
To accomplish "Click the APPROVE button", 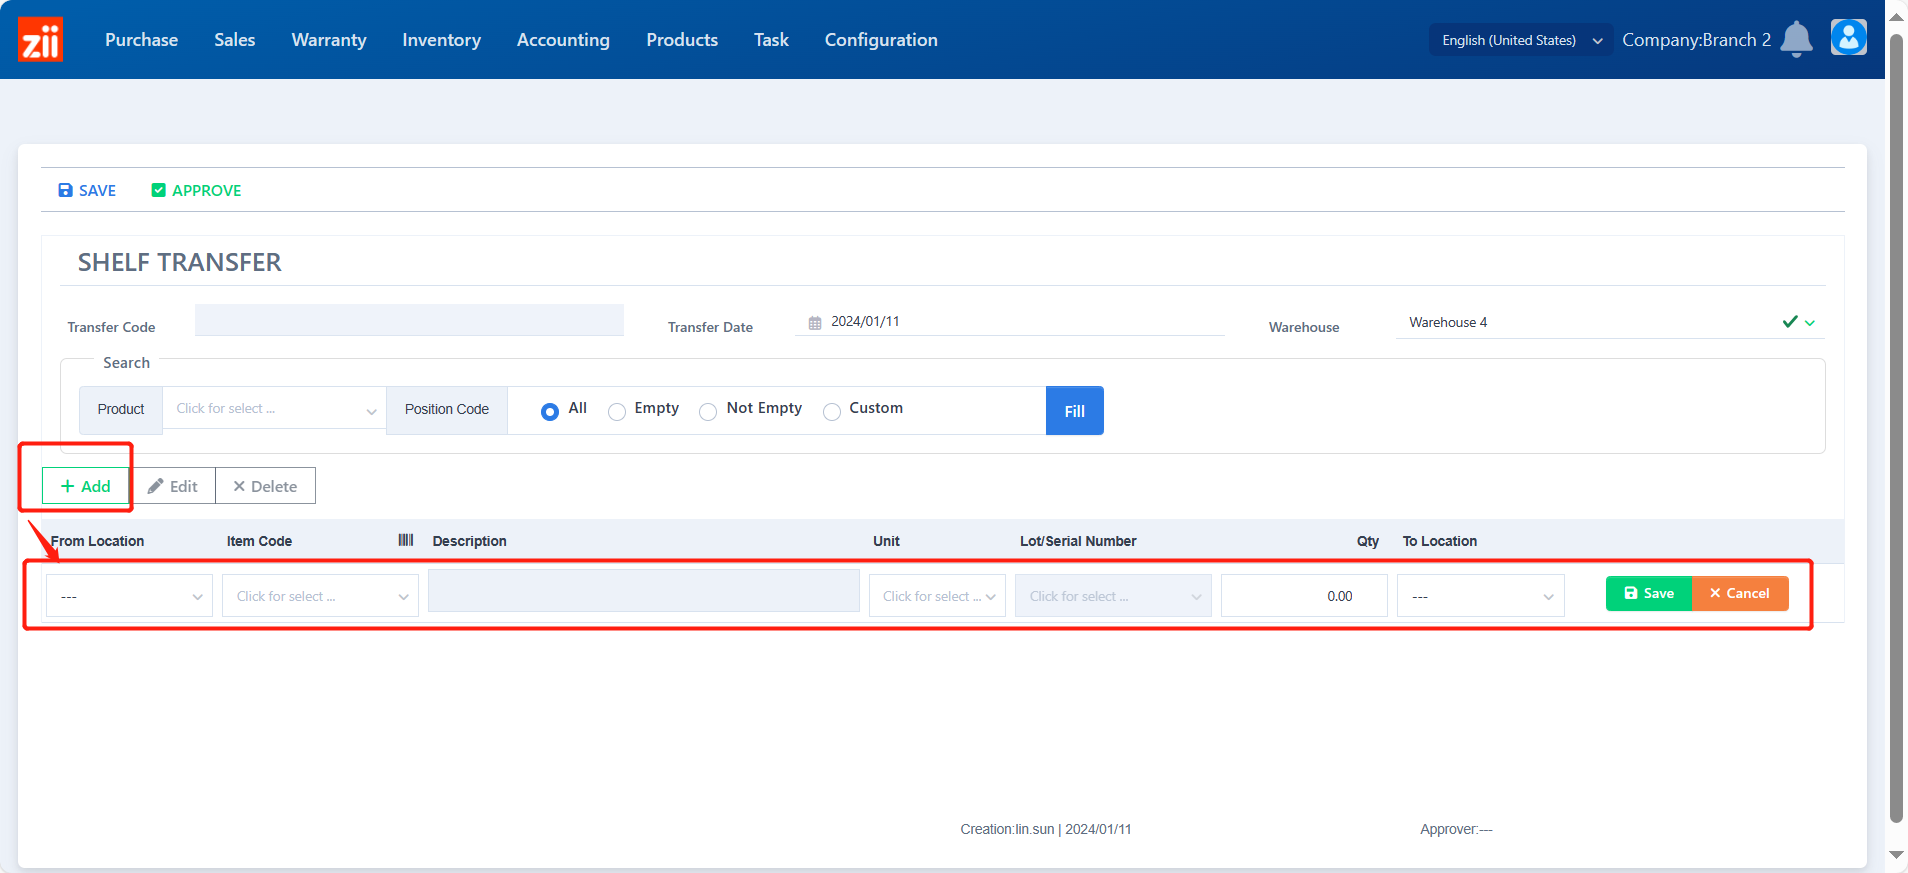I will click(x=196, y=190).
